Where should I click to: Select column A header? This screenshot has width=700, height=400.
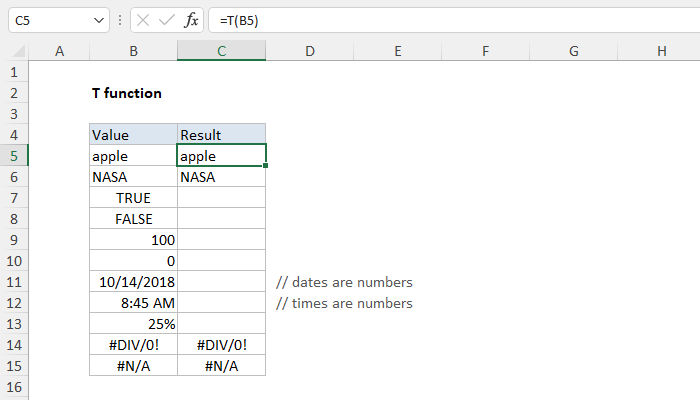[59, 51]
